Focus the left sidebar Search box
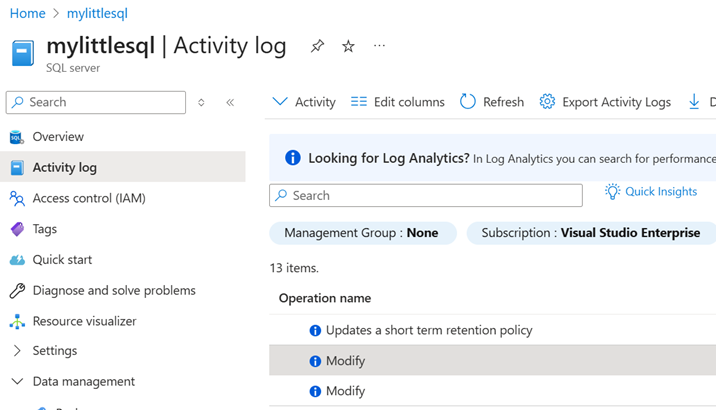 tap(96, 102)
